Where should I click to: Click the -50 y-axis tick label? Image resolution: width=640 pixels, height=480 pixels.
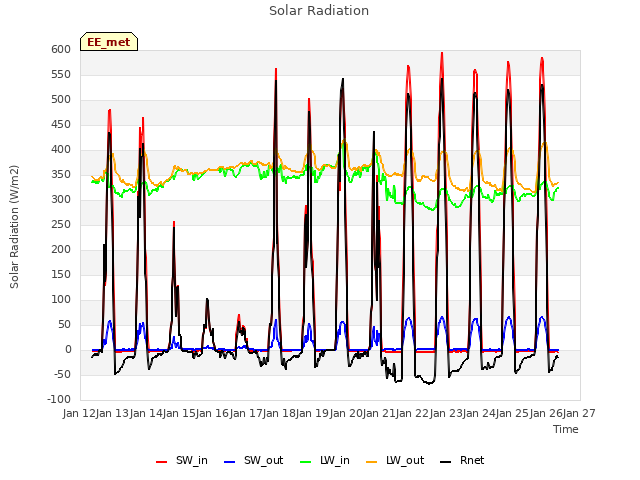pyautogui.click(x=62, y=374)
